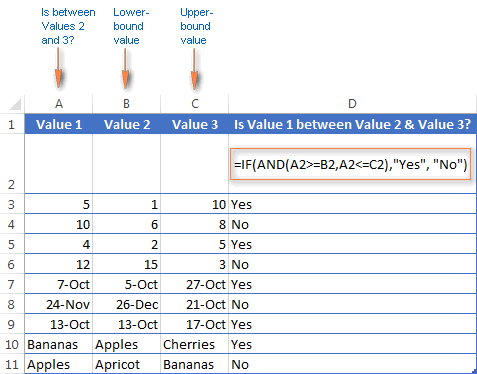477x374 pixels.
Task: Click the '5-Oct' cell
Action: click(127, 284)
